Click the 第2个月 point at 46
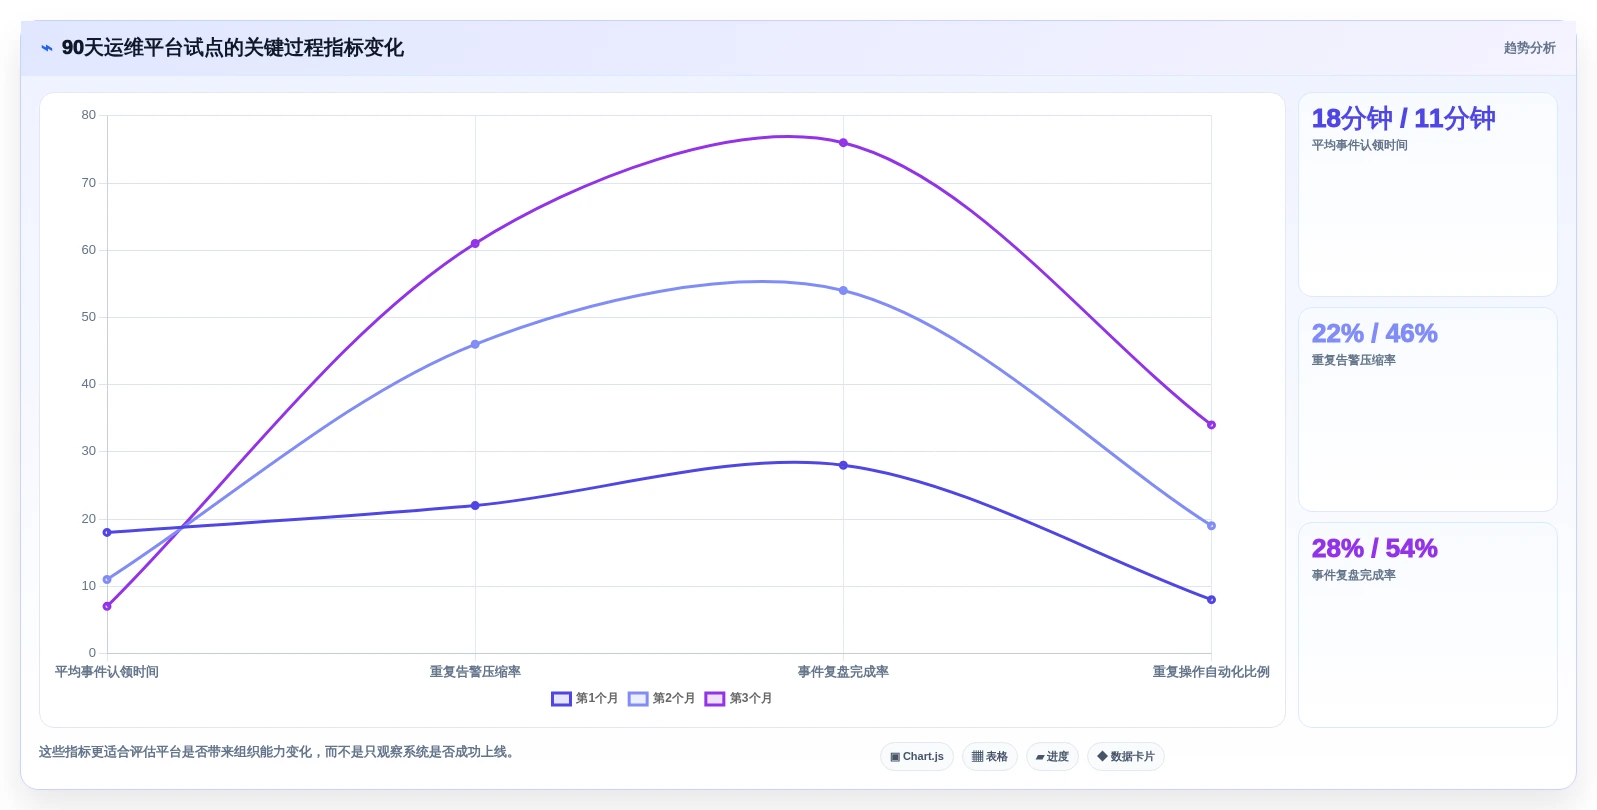Viewport: 1597px width, 810px height. tap(475, 345)
